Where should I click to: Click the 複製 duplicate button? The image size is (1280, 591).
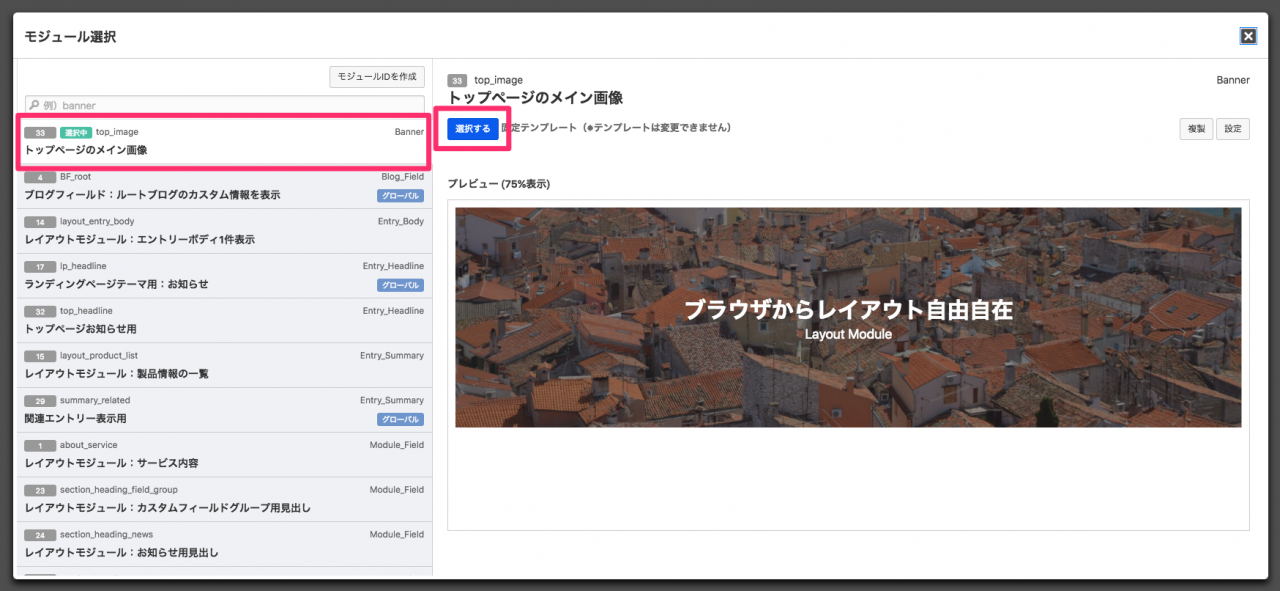click(1196, 129)
